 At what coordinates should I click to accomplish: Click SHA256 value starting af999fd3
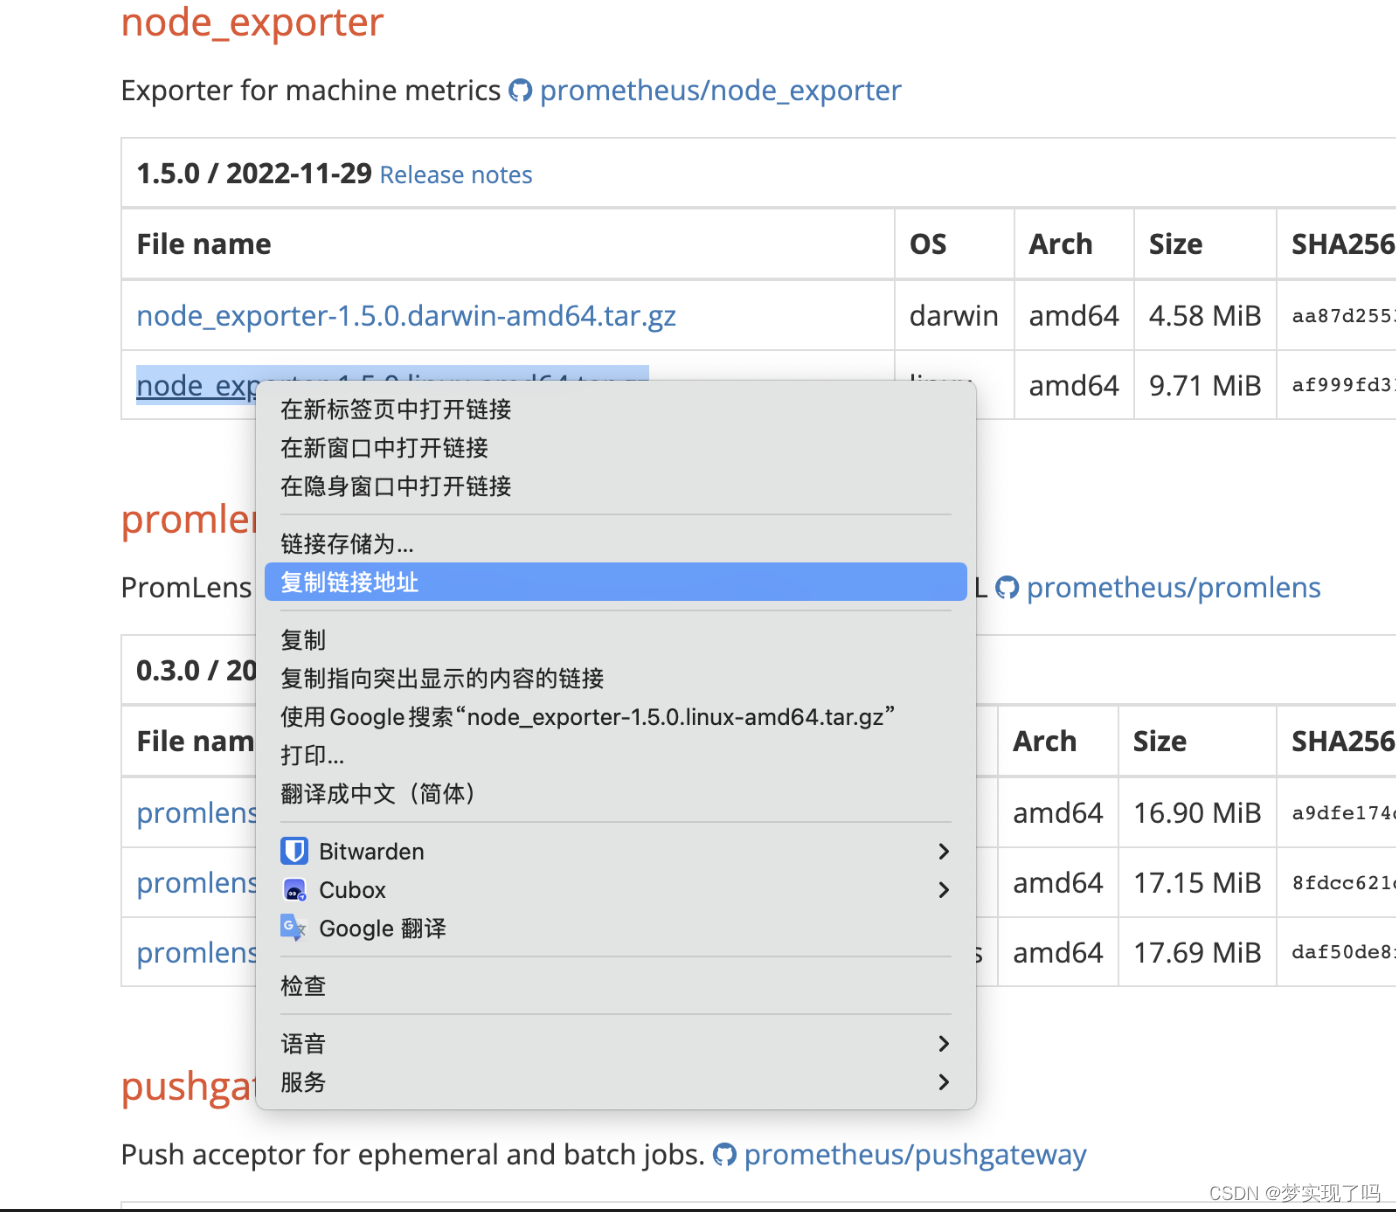1343,385
